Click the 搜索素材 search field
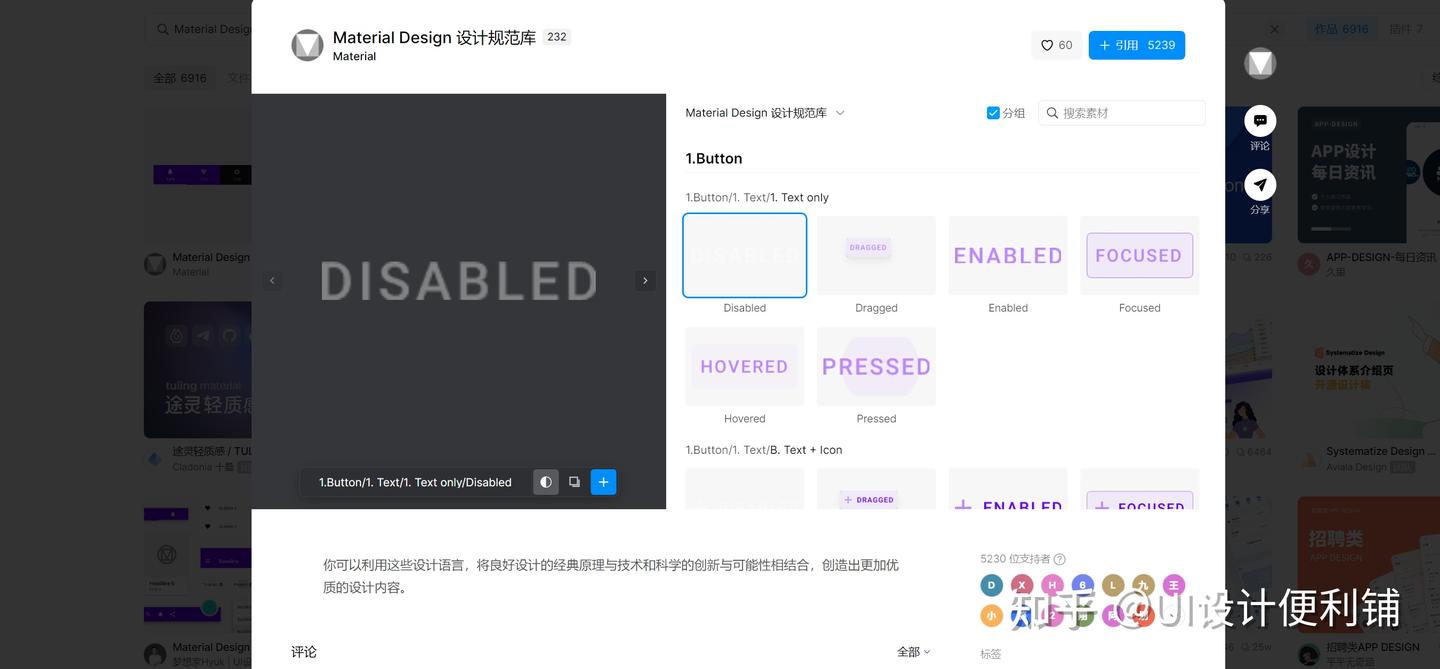The width and height of the screenshot is (1440, 669). (x=1122, y=113)
